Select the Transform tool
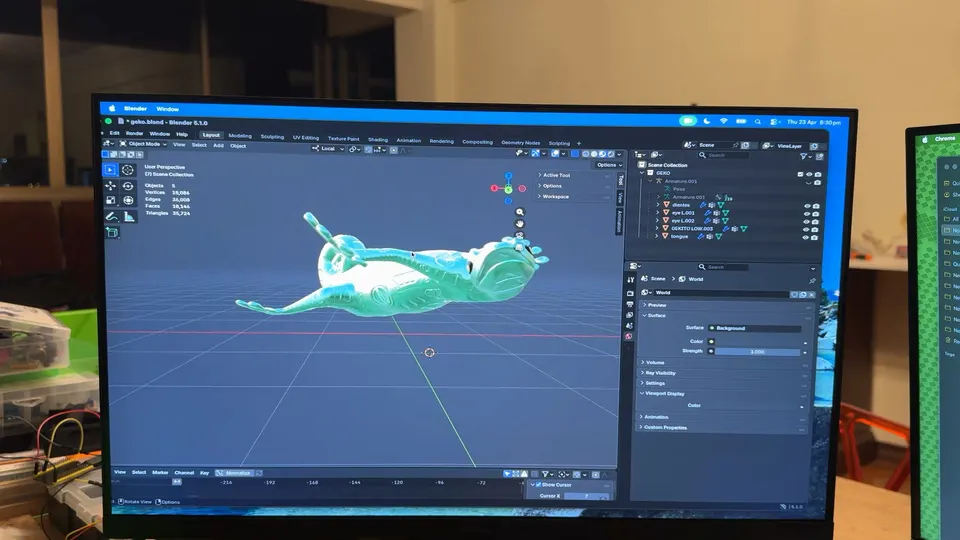Screen dimensions: 960x540 (x=128, y=200)
